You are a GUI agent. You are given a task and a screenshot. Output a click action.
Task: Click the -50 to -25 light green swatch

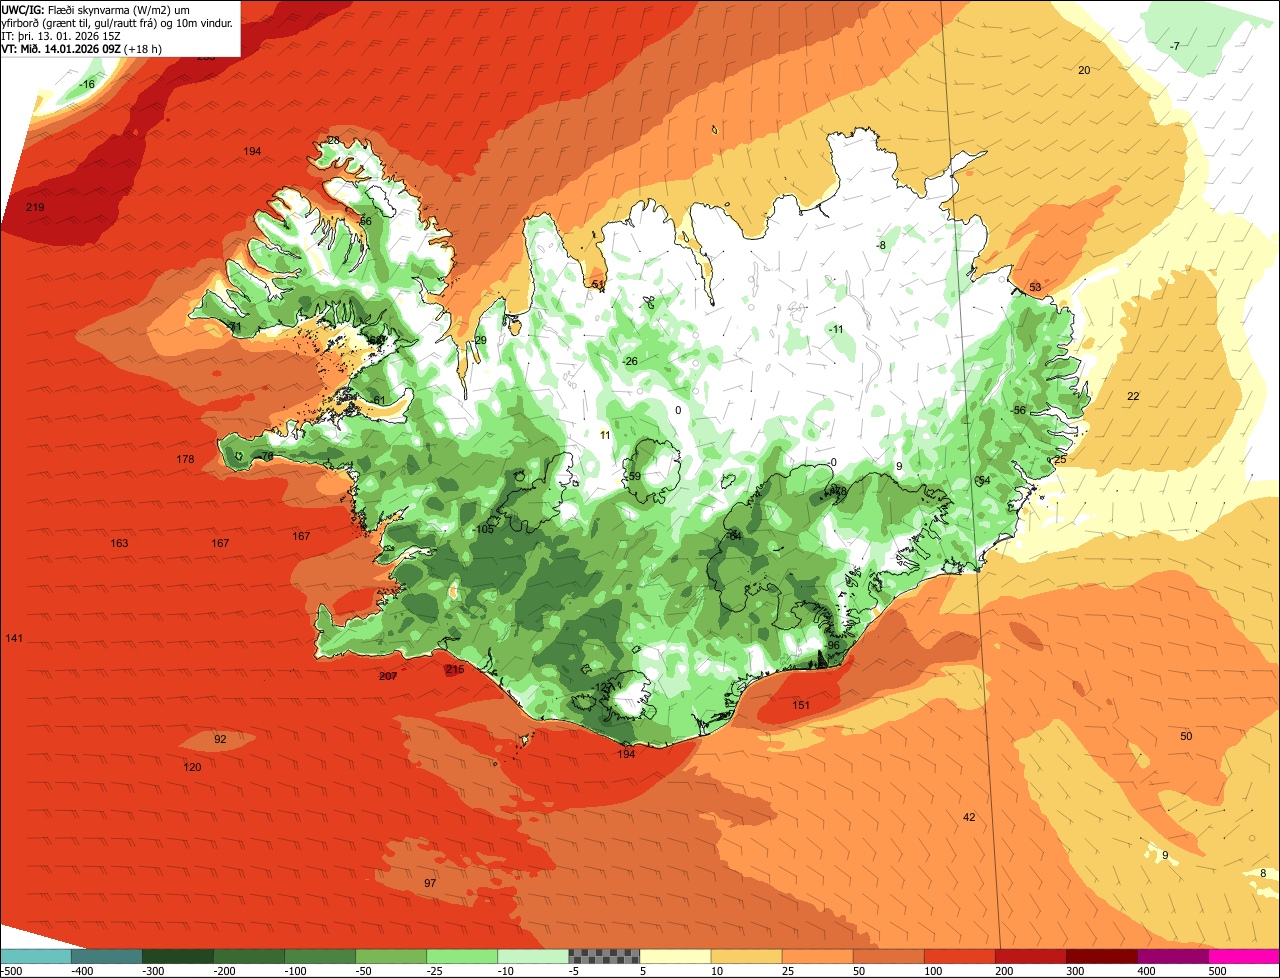pyautogui.click(x=390, y=956)
